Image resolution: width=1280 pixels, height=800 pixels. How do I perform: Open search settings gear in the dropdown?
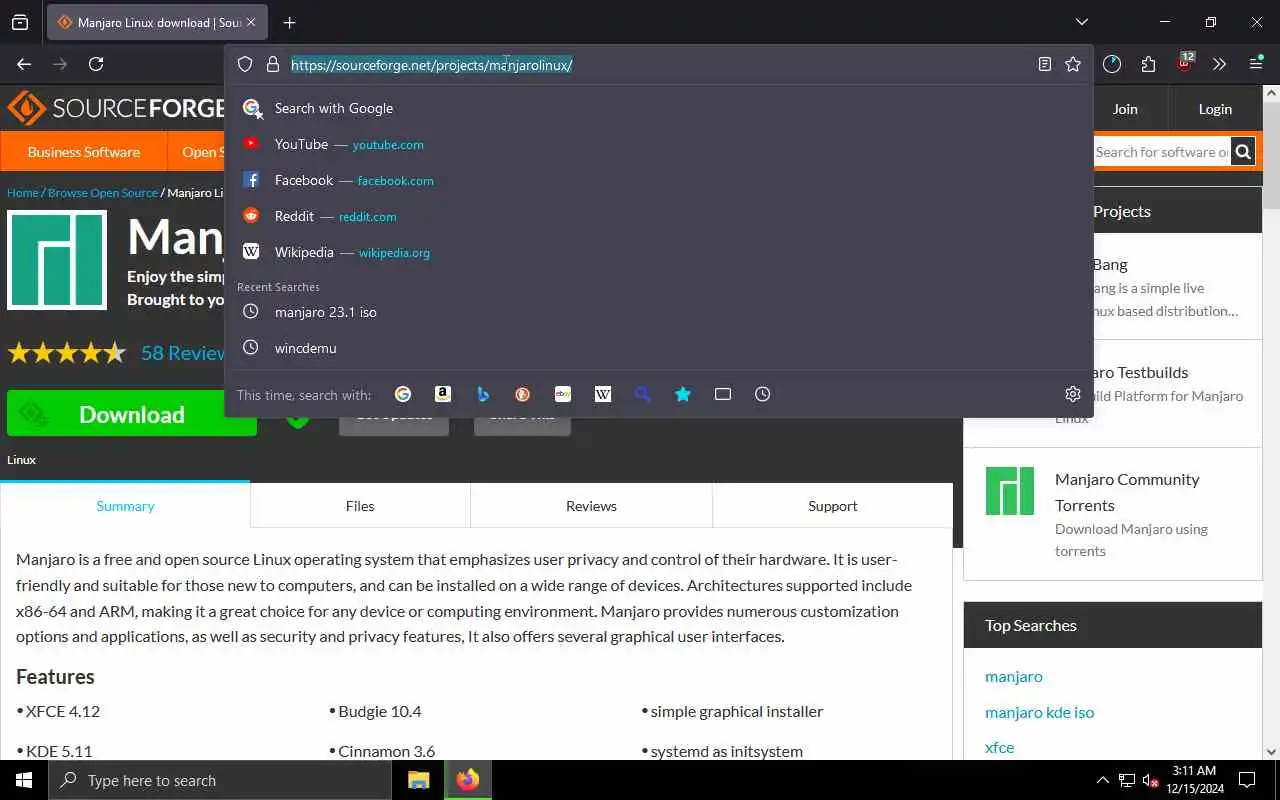pos(1073,394)
